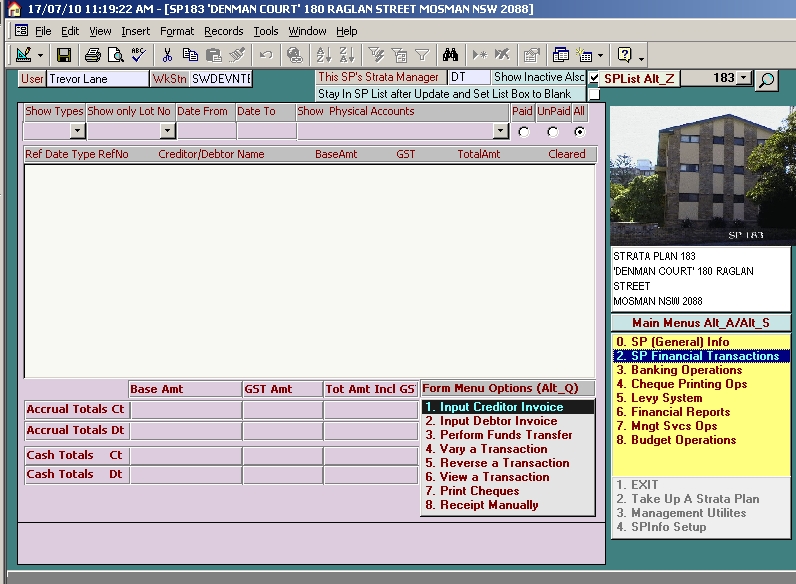This screenshot has width=796, height=584.
Task: Select the Paid radio button
Action: pos(523,131)
